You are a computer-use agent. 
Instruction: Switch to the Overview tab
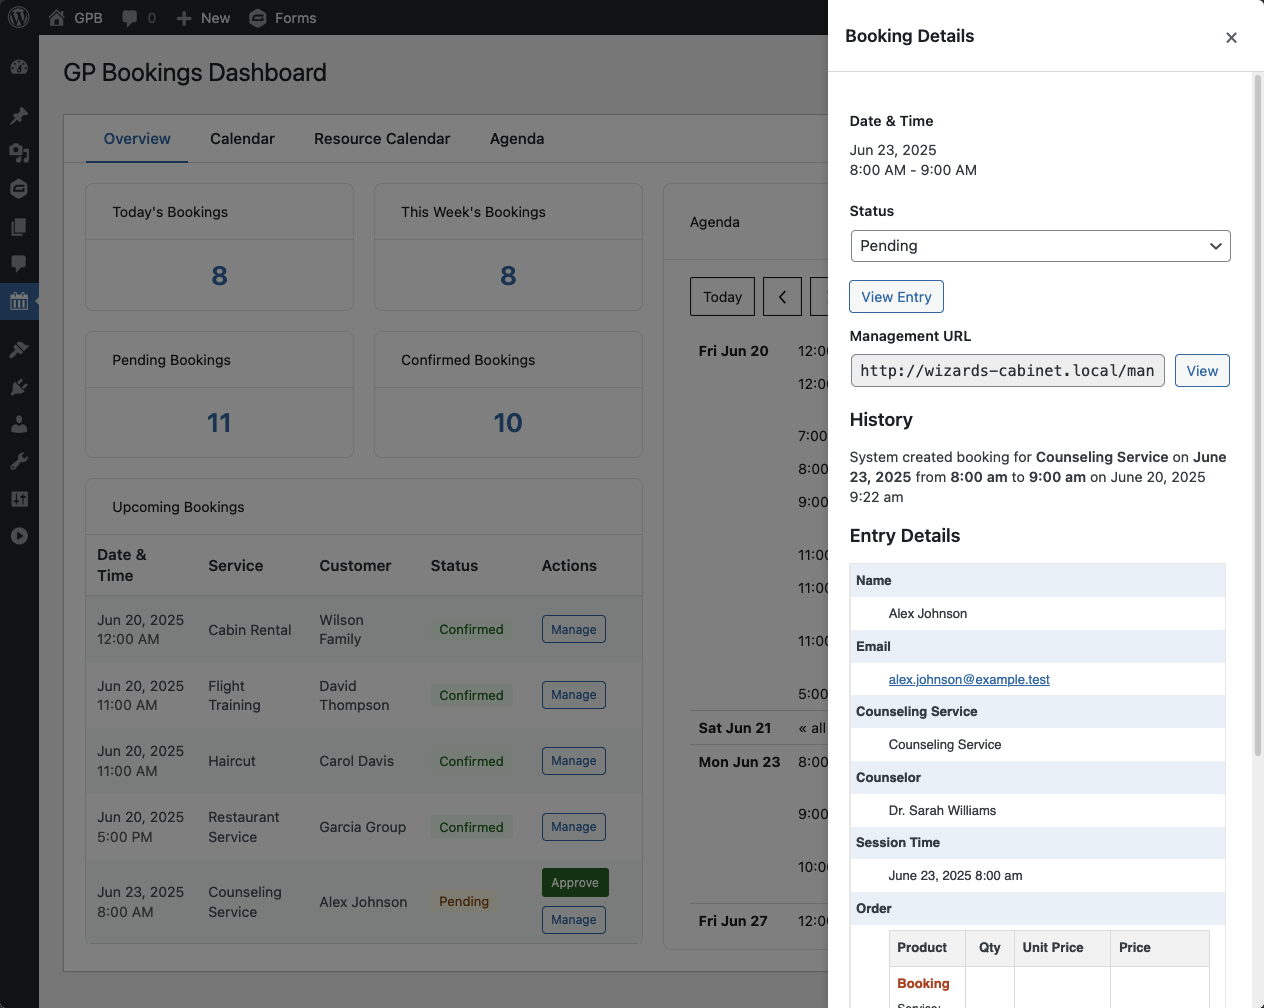137,139
